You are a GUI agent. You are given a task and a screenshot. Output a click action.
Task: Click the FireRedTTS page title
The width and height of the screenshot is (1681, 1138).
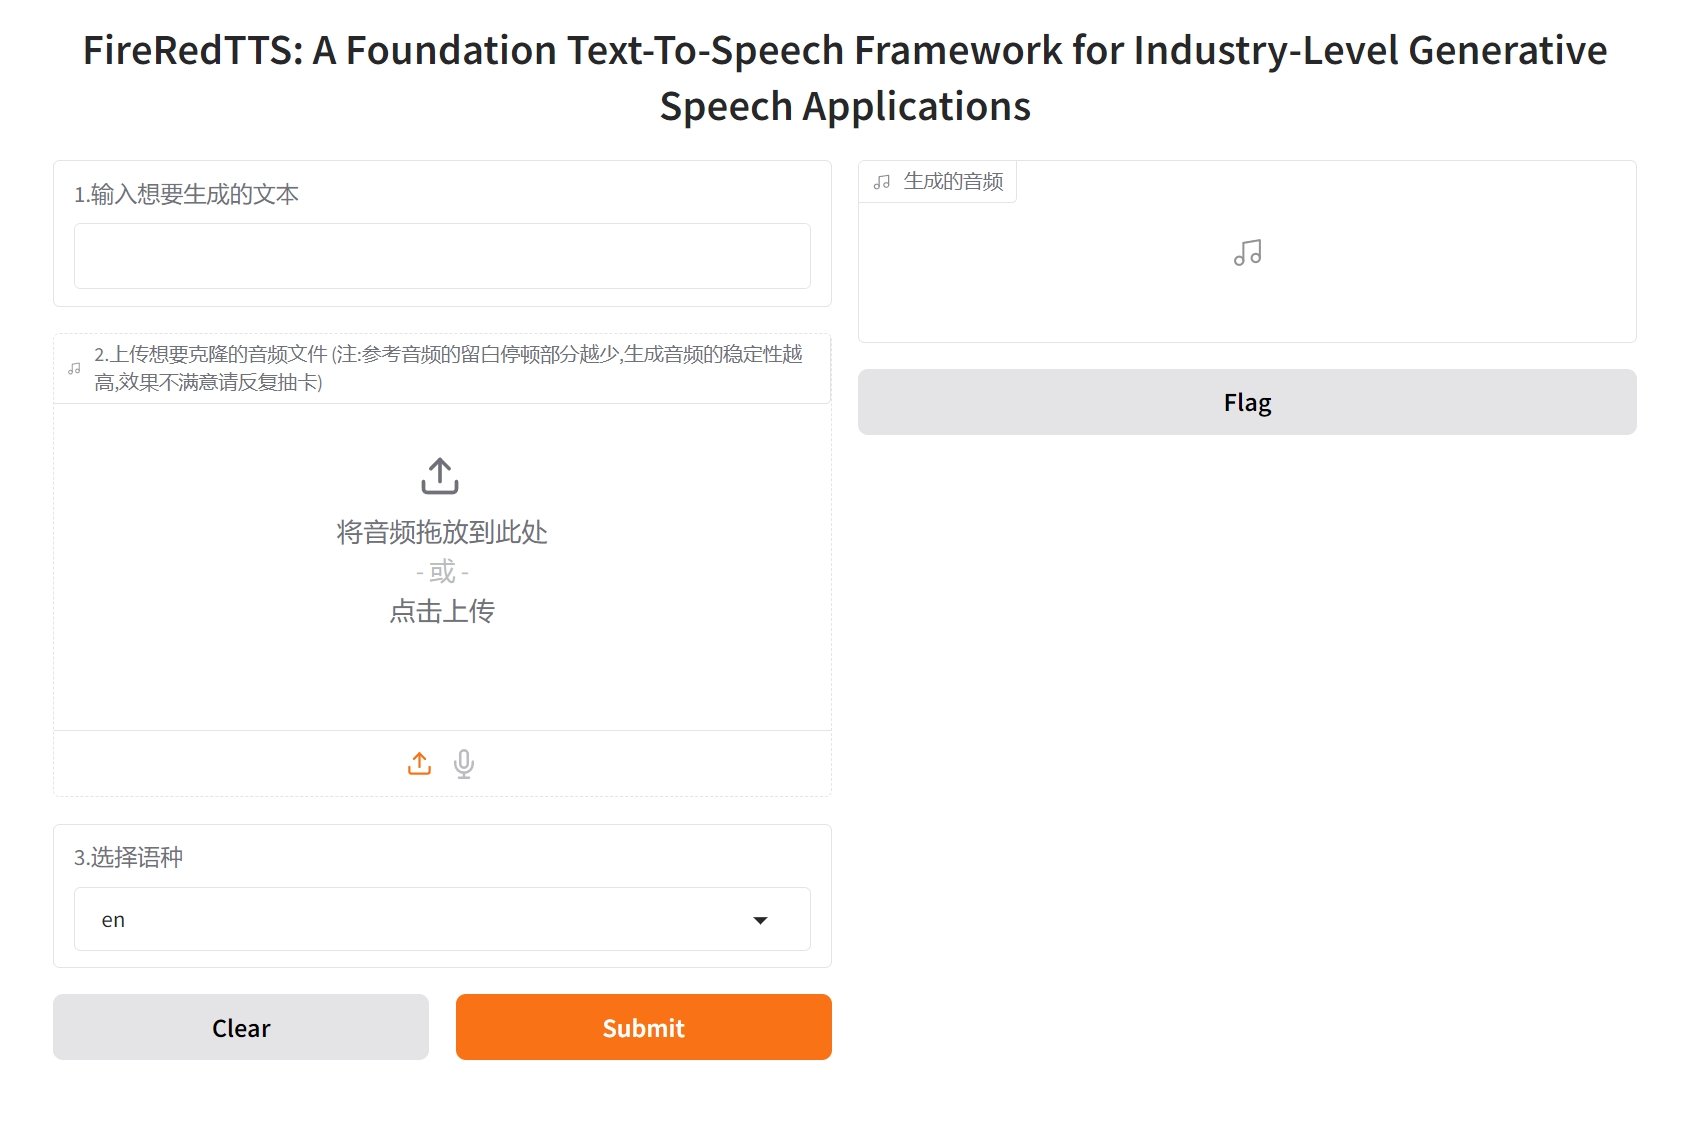pyautogui.click(x=845, y=77)
